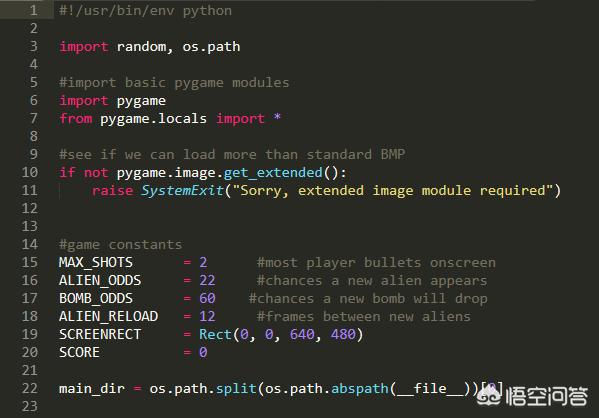Place cursor on os.path in line 3
The image size is (599, 418).
pos(211,47)
